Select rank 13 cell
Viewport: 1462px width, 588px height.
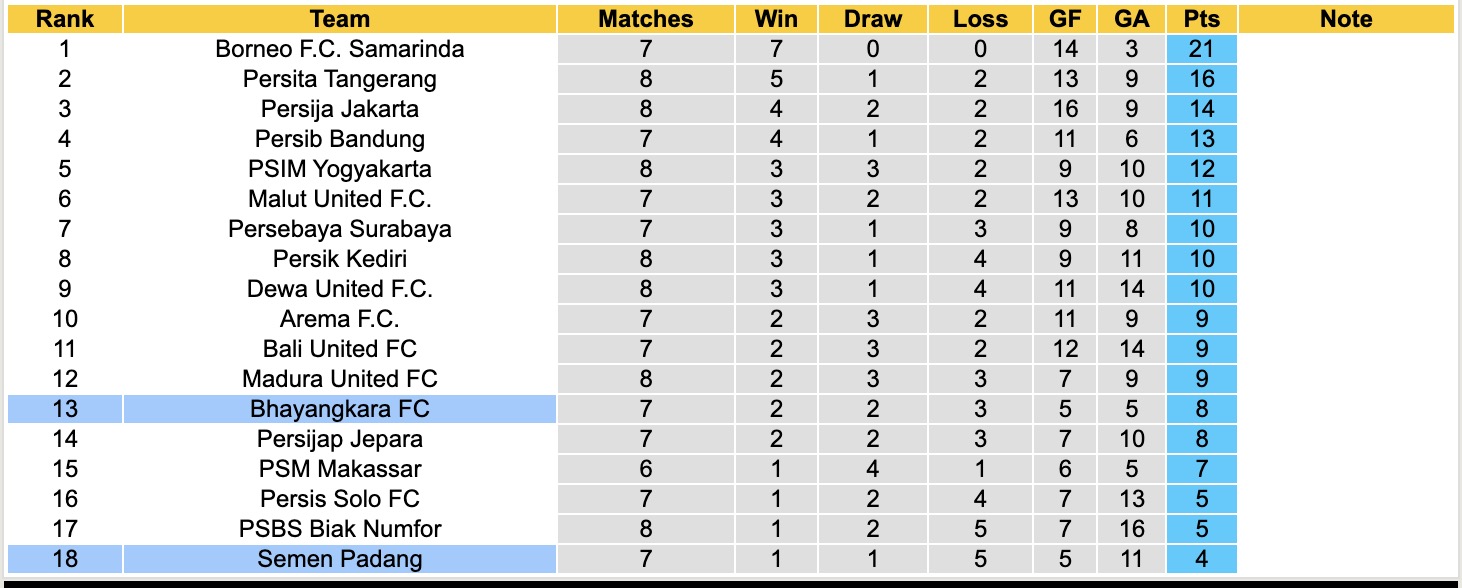pos(65,409)
